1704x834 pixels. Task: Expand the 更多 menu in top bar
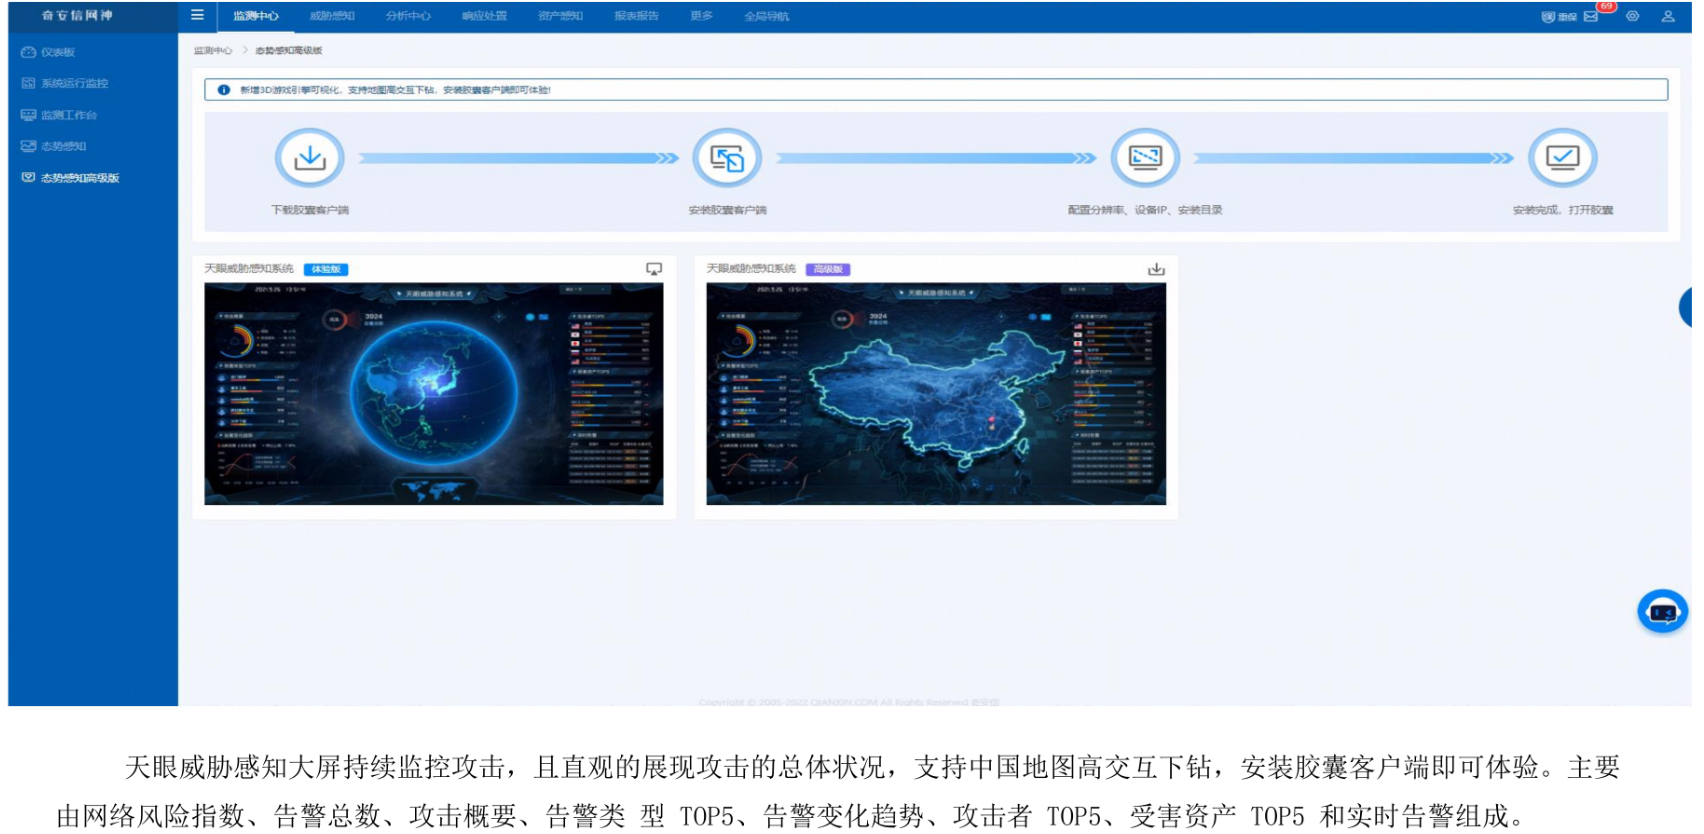(x=701, y=16)
